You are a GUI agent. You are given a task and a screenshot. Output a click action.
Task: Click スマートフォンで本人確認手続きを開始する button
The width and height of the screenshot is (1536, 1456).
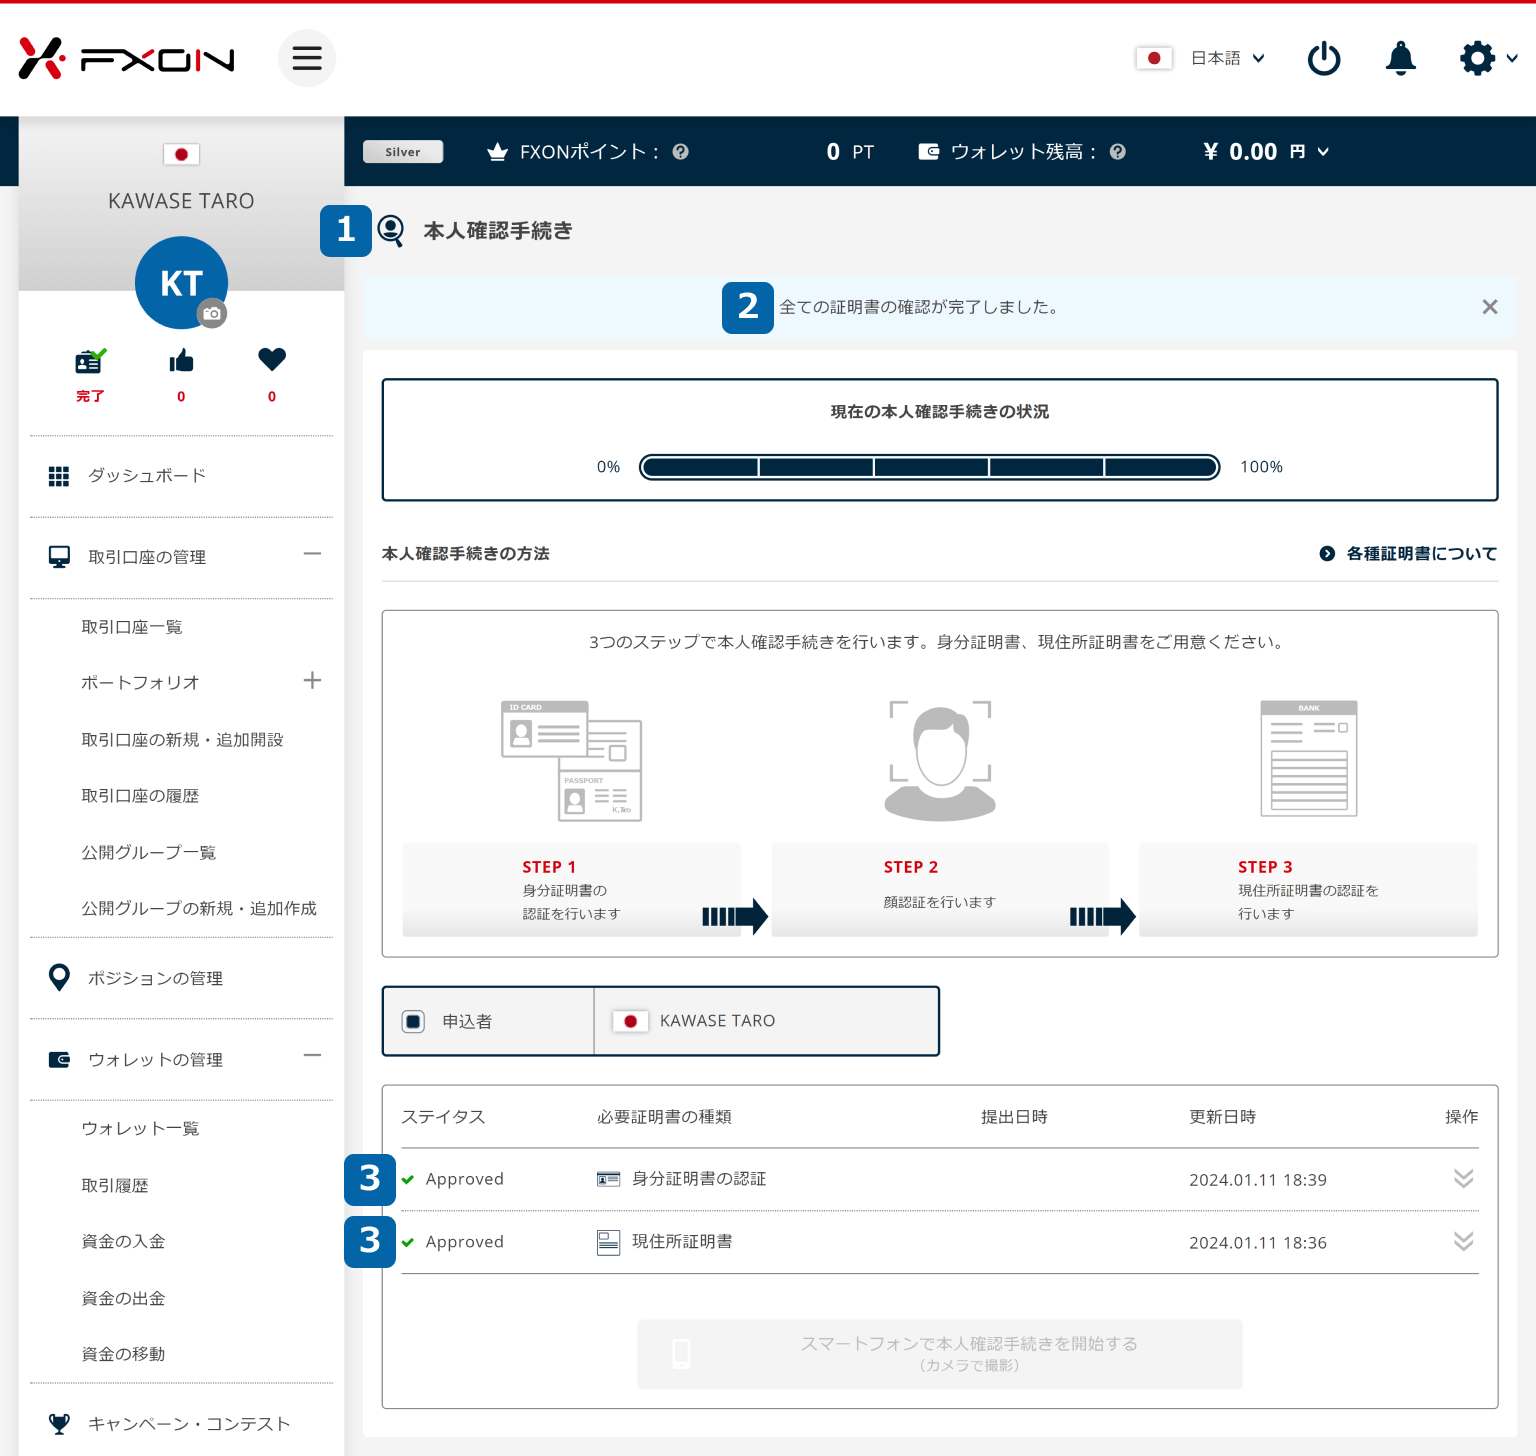tap(940, 1354)
